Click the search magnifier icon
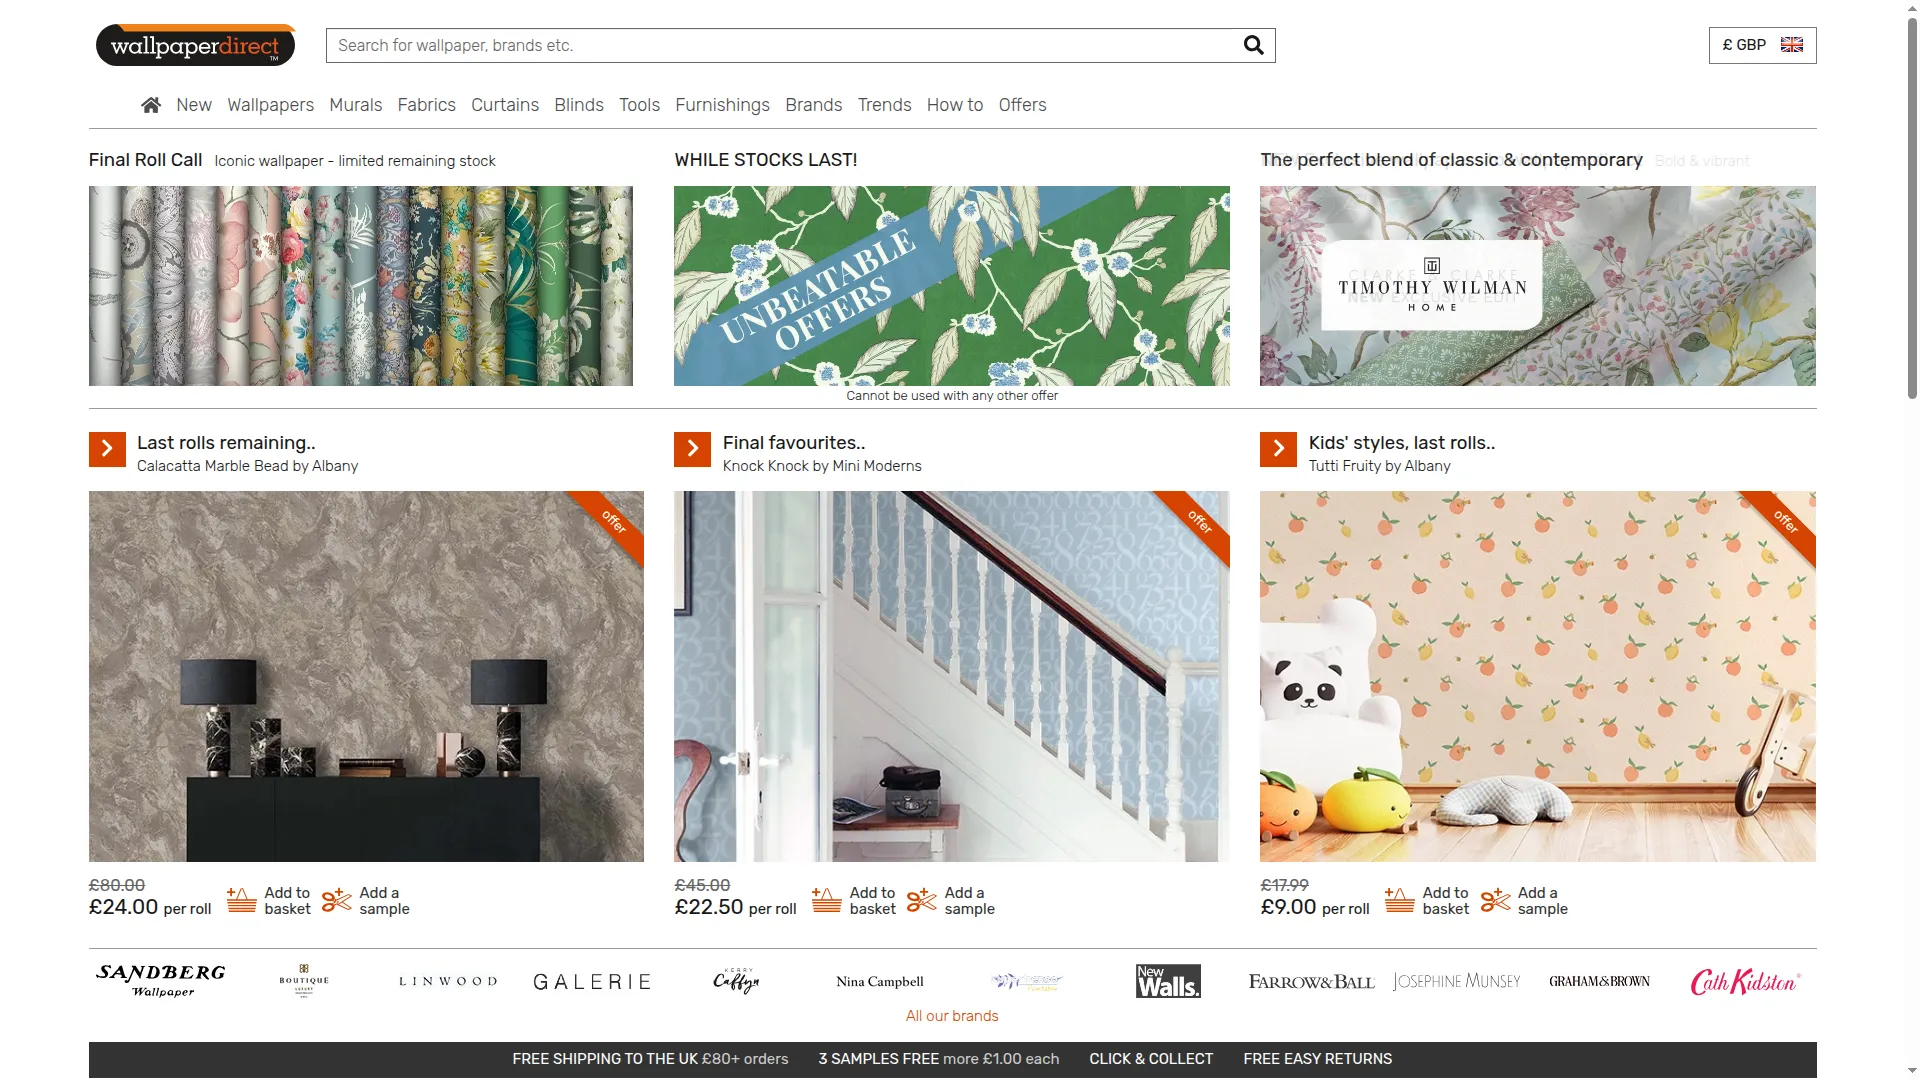1920x1080 pixels. (x=1253, y=45)
